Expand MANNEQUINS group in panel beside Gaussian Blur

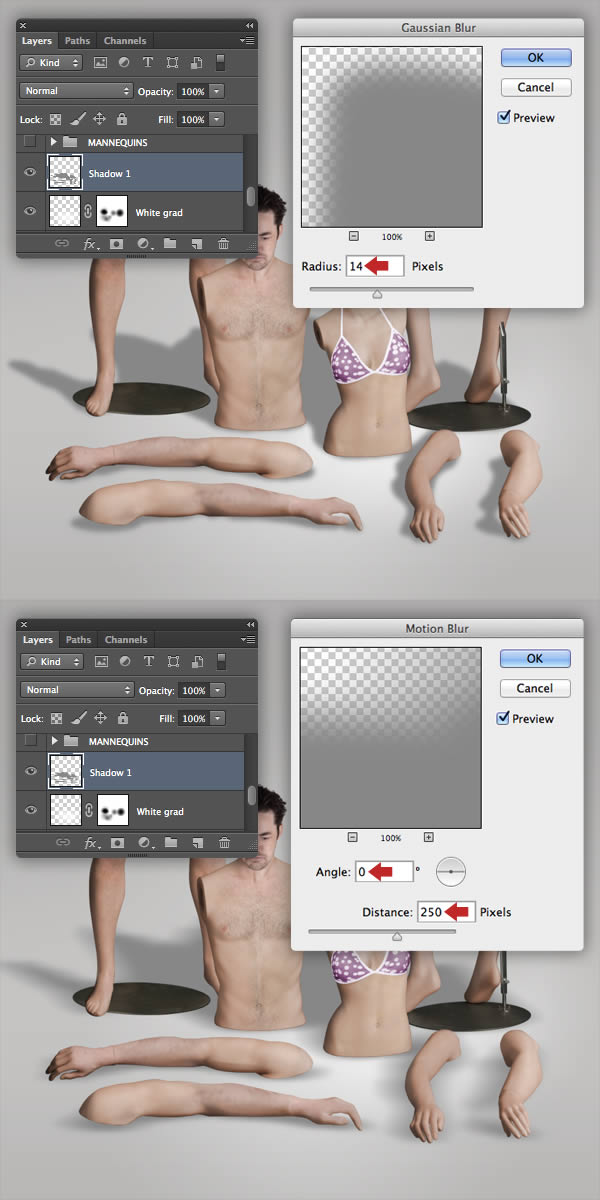[x=54, y=142]
